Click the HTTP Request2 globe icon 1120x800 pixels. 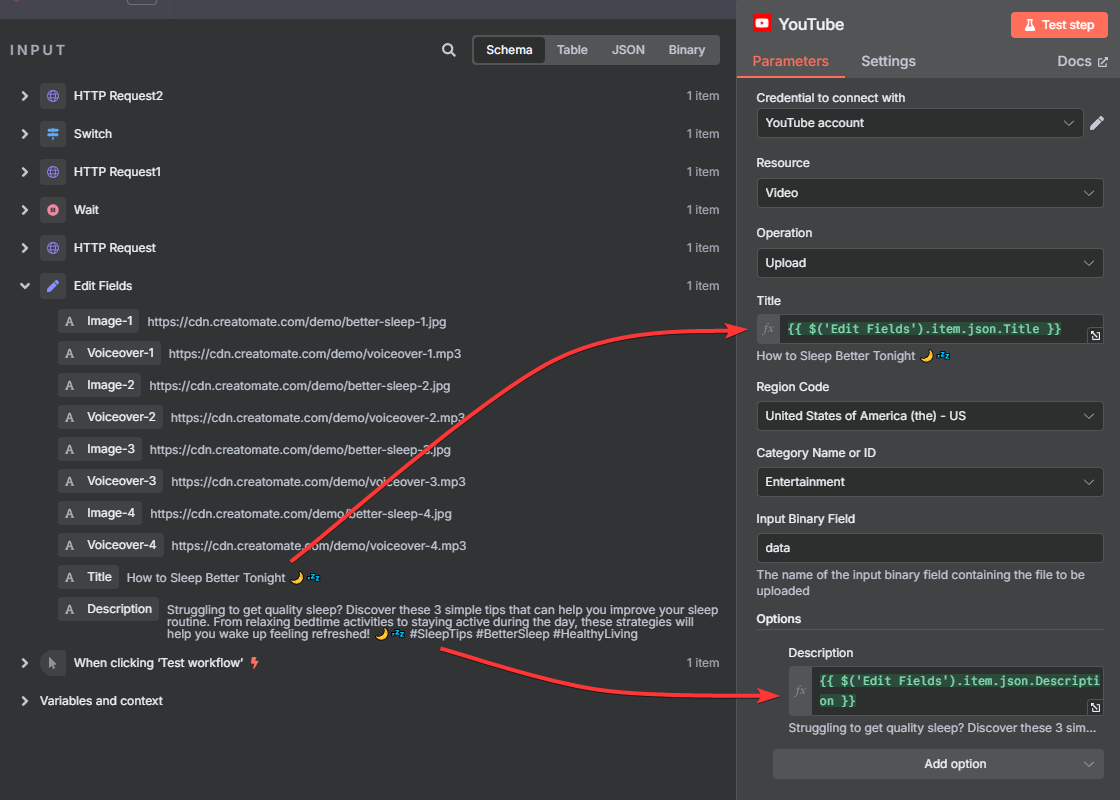(x=53, y=96)
